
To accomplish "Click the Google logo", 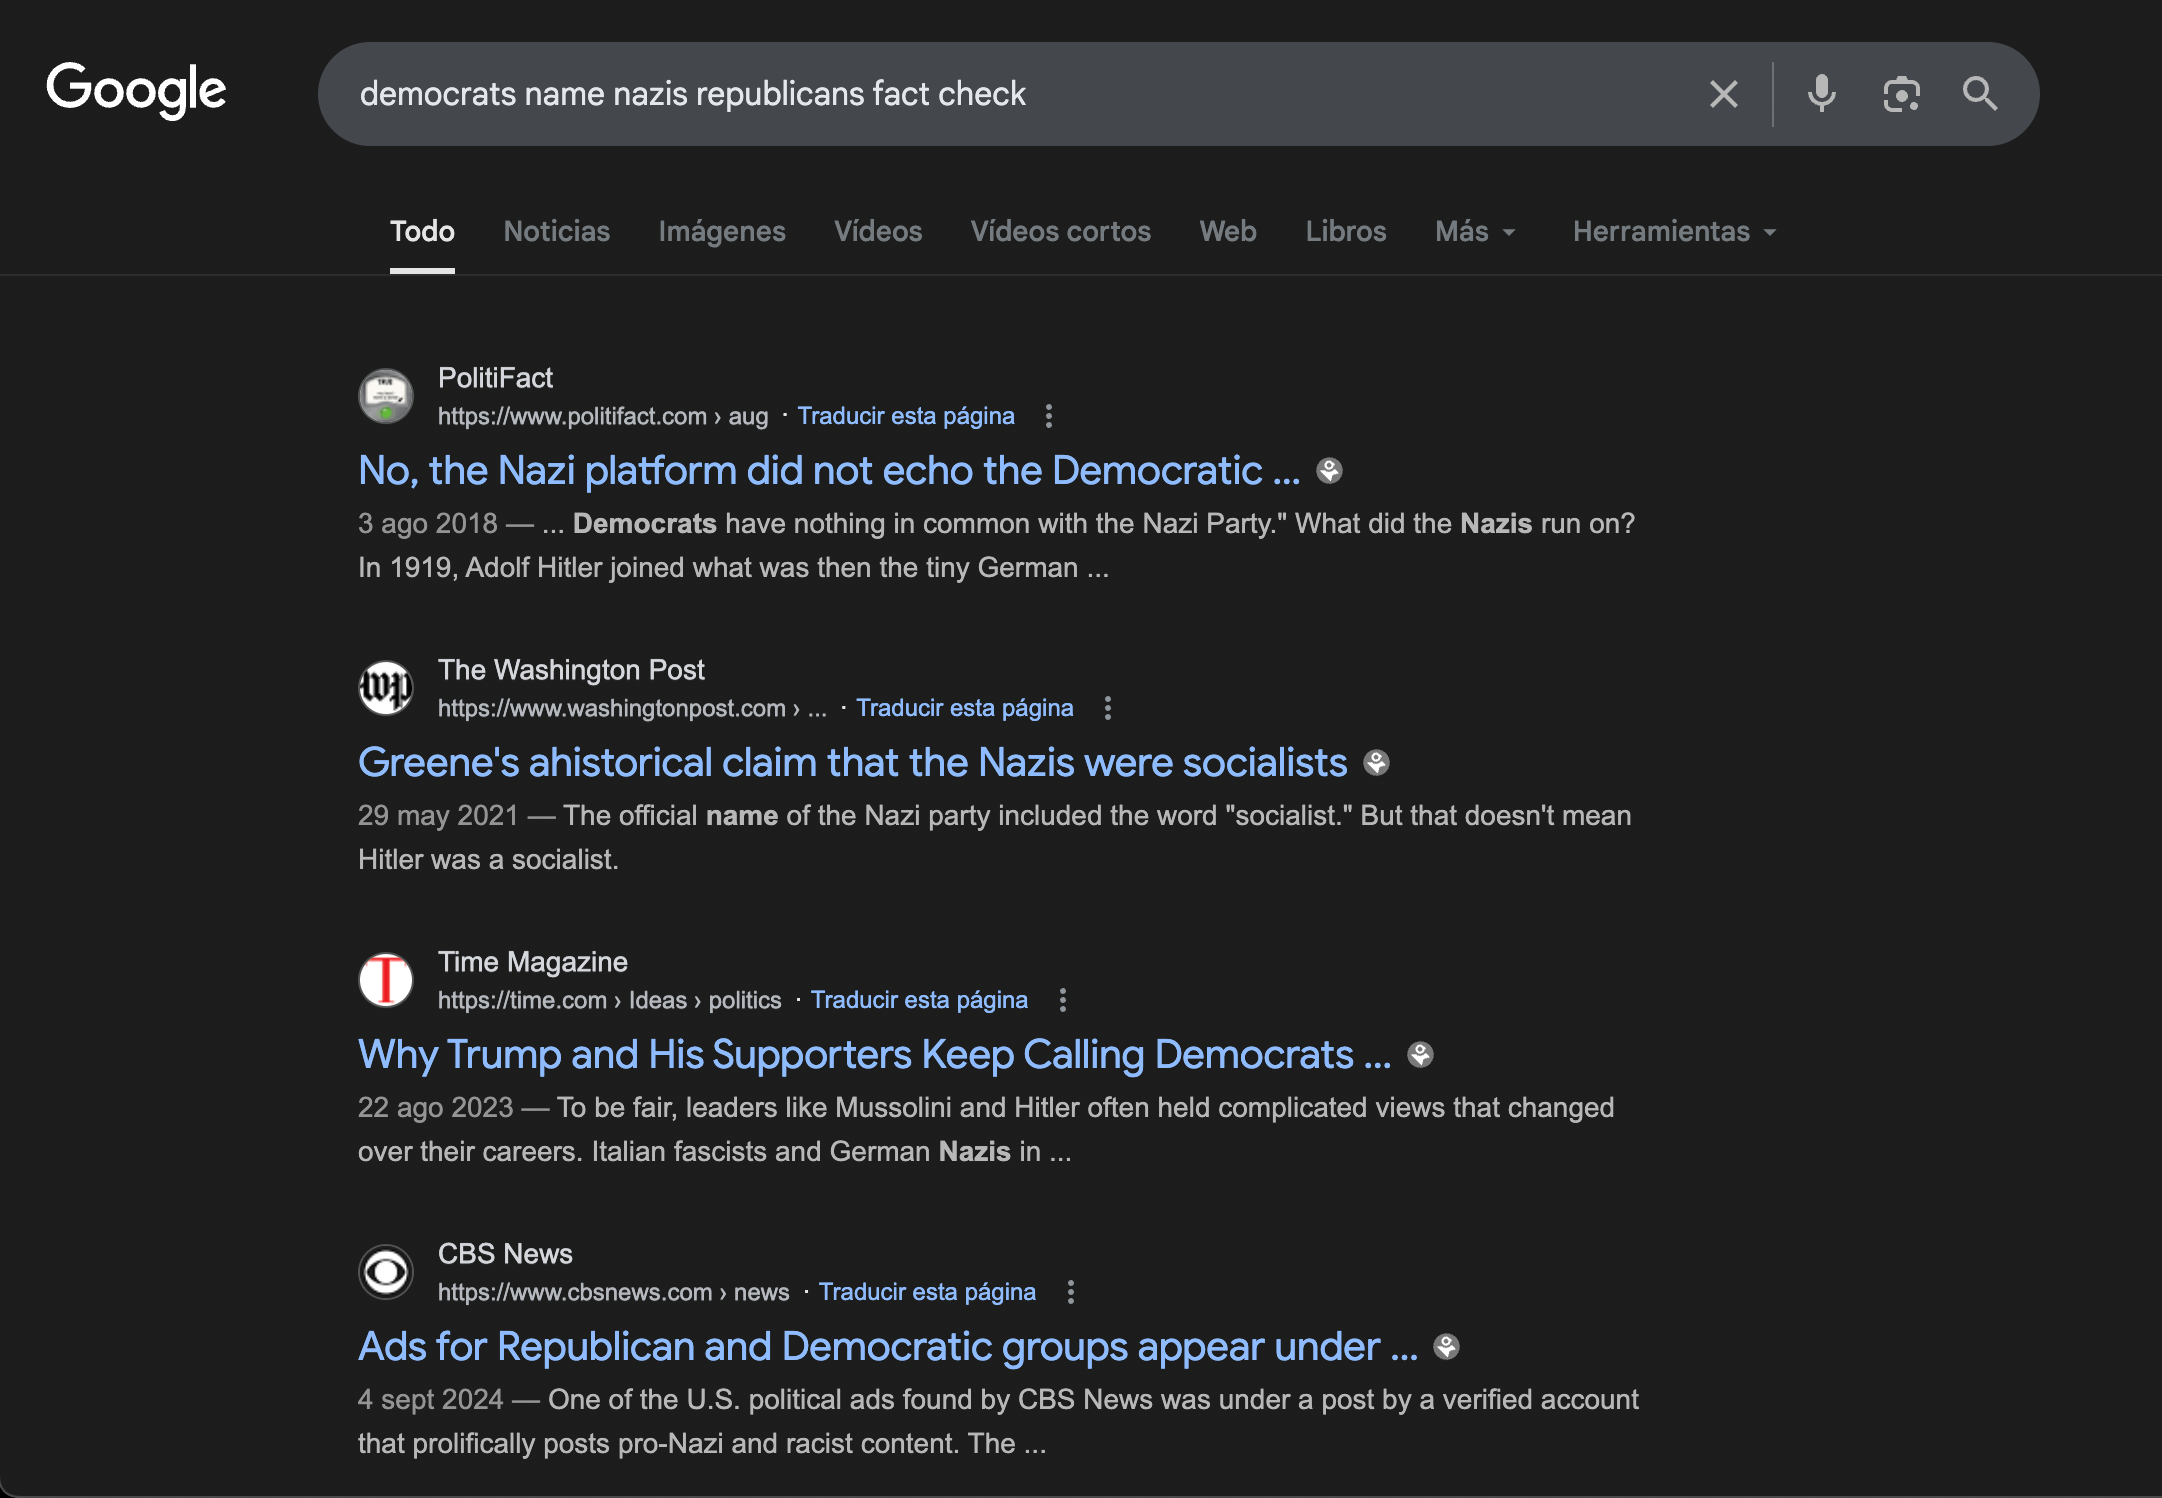I will 136,90.
